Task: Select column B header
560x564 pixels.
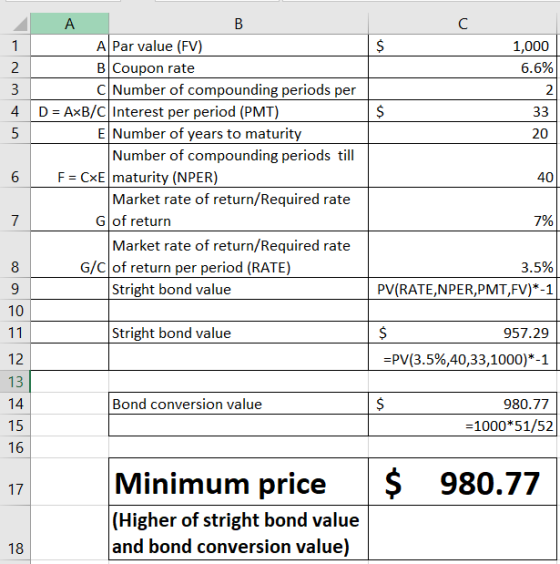Action: tap(238, 24)
